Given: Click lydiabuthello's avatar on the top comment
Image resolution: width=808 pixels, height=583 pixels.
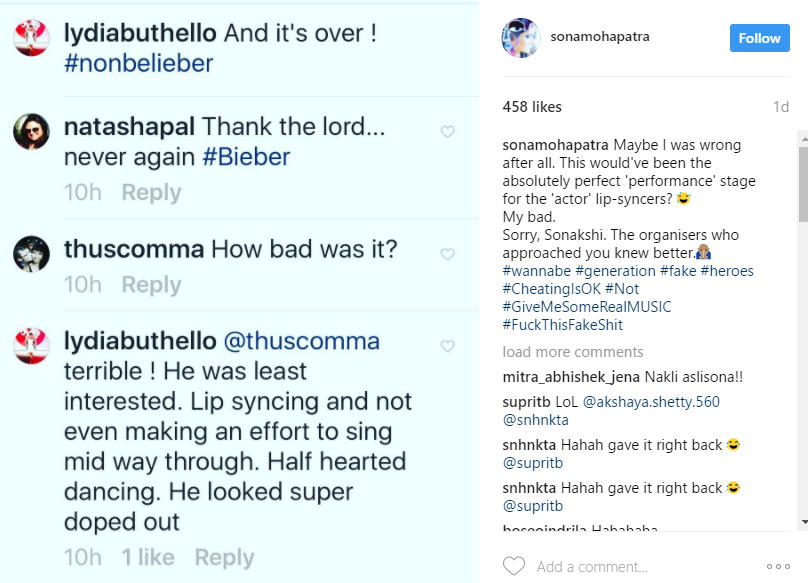Looking at the screenshot, I should click(31, 37).
